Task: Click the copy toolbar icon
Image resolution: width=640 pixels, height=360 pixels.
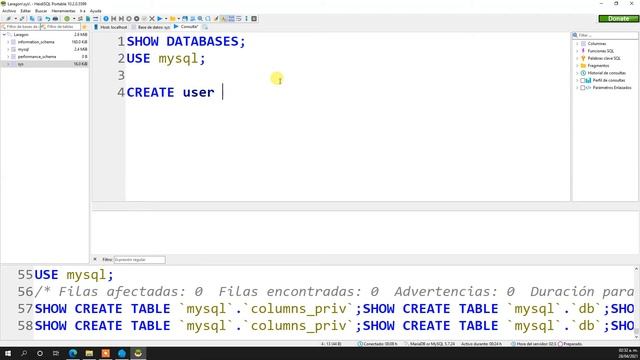Action: [32, 19]
